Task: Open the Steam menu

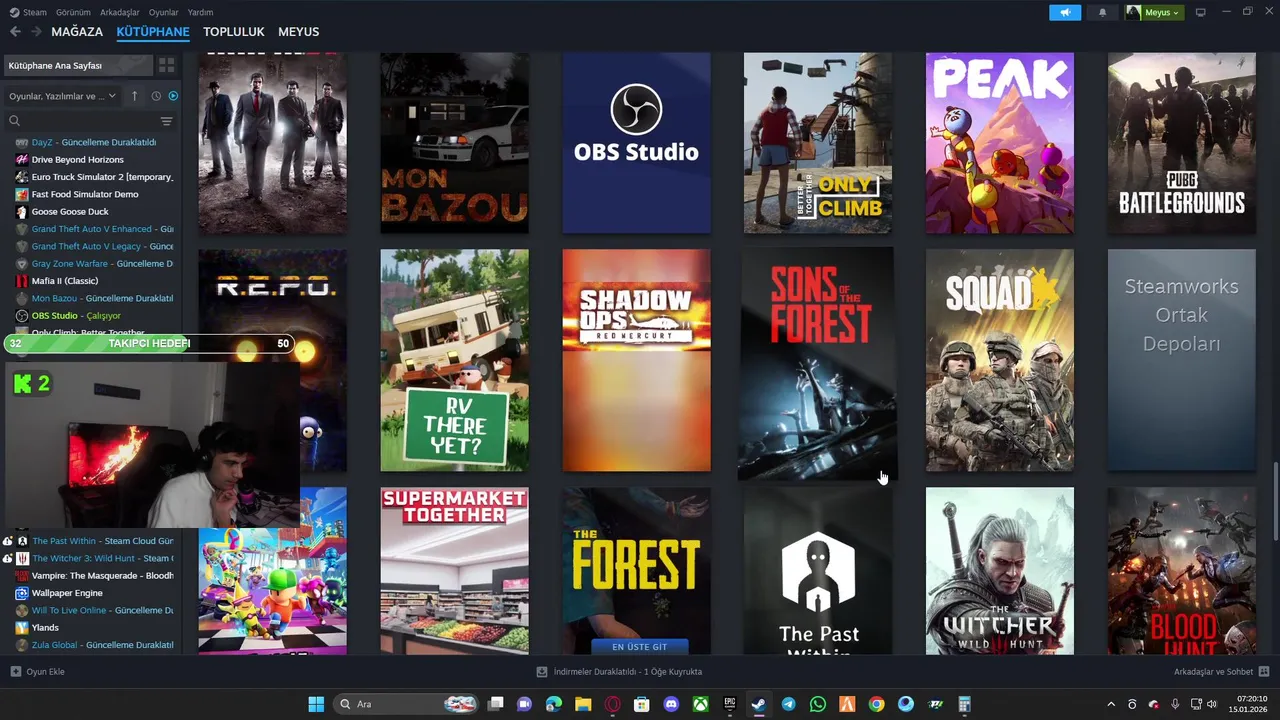Action: 28,12
